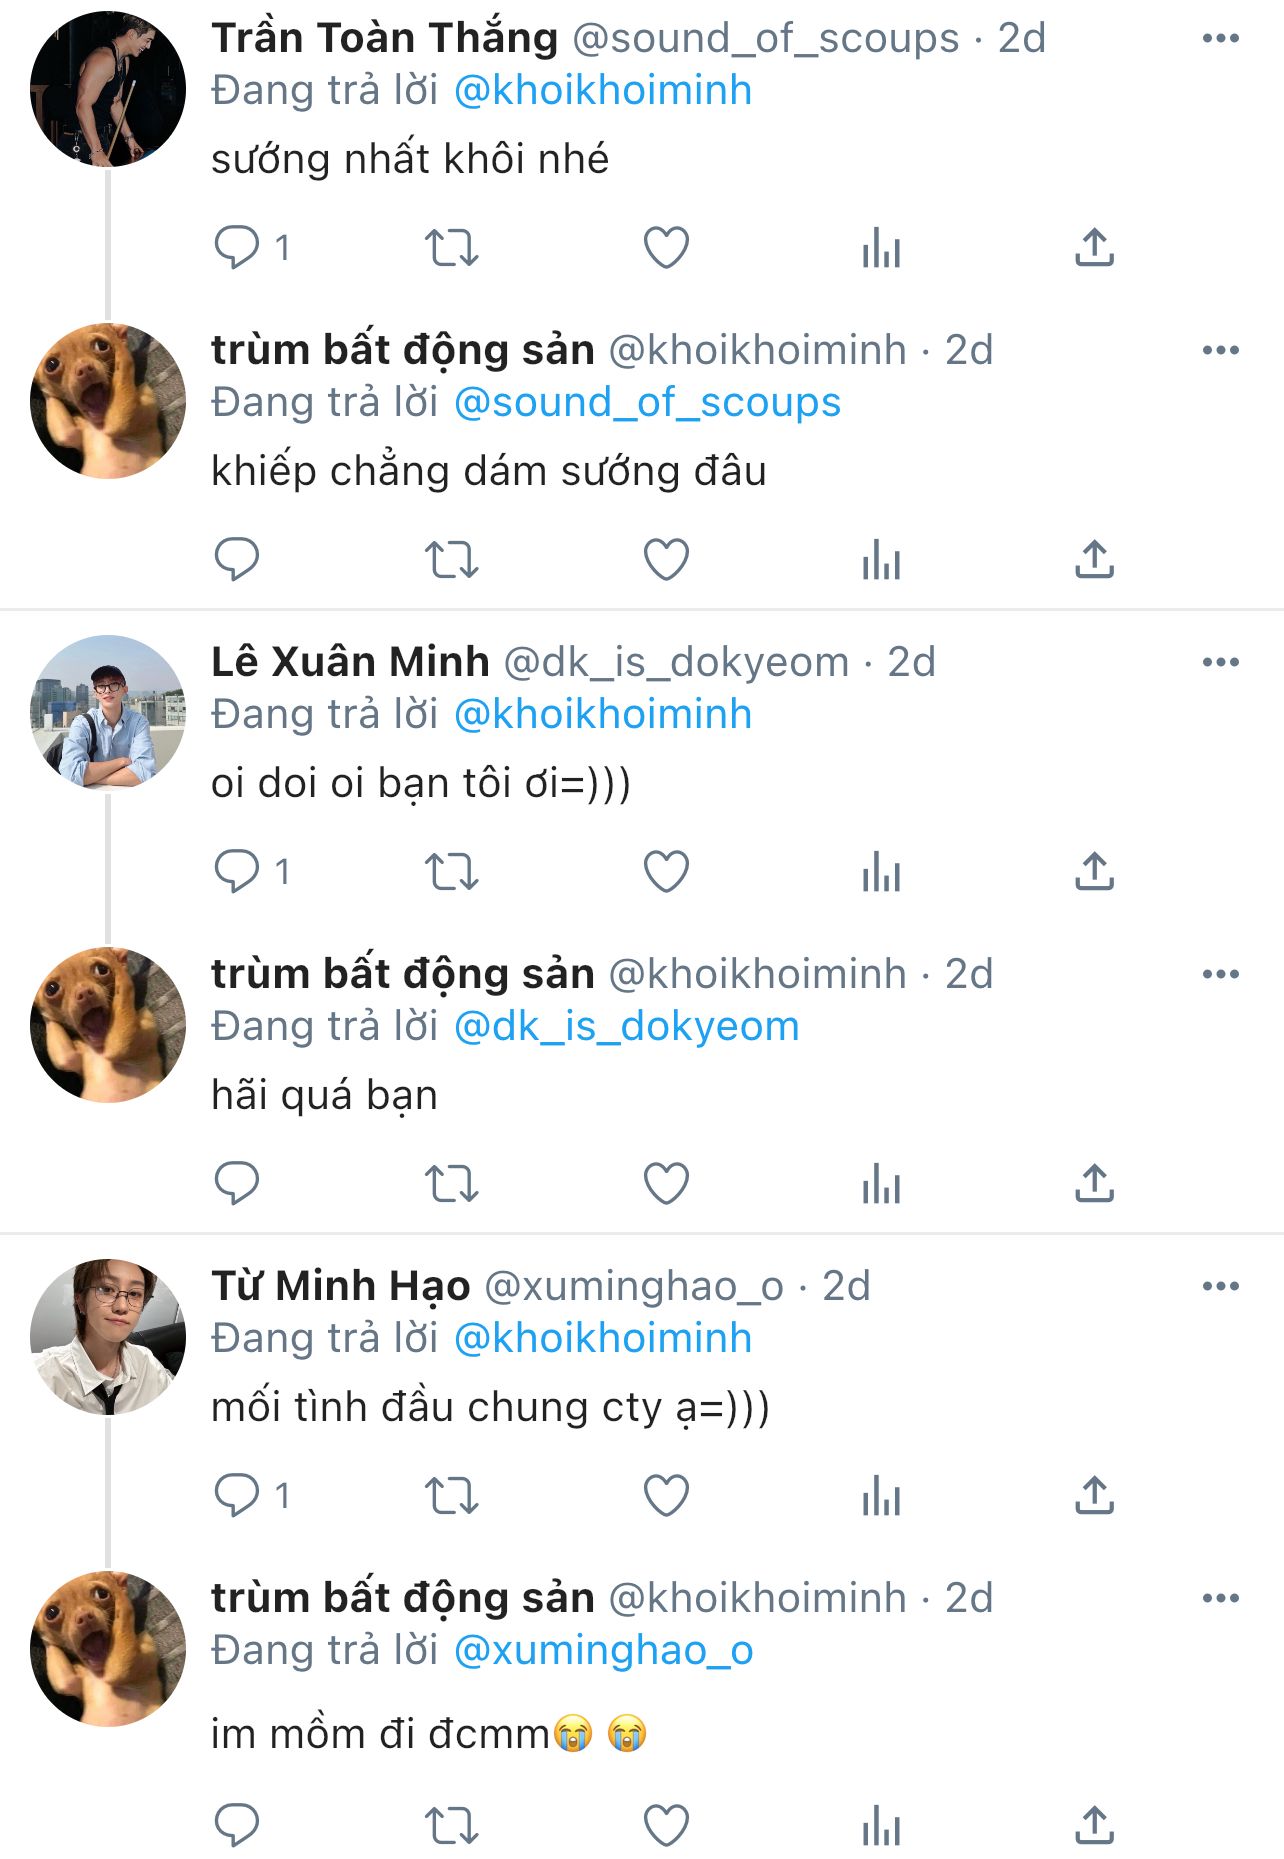The image size is (1284, 1859).
Task: Open Từ Minh Hạo's profile avatar
Action: pos(108,1336)
